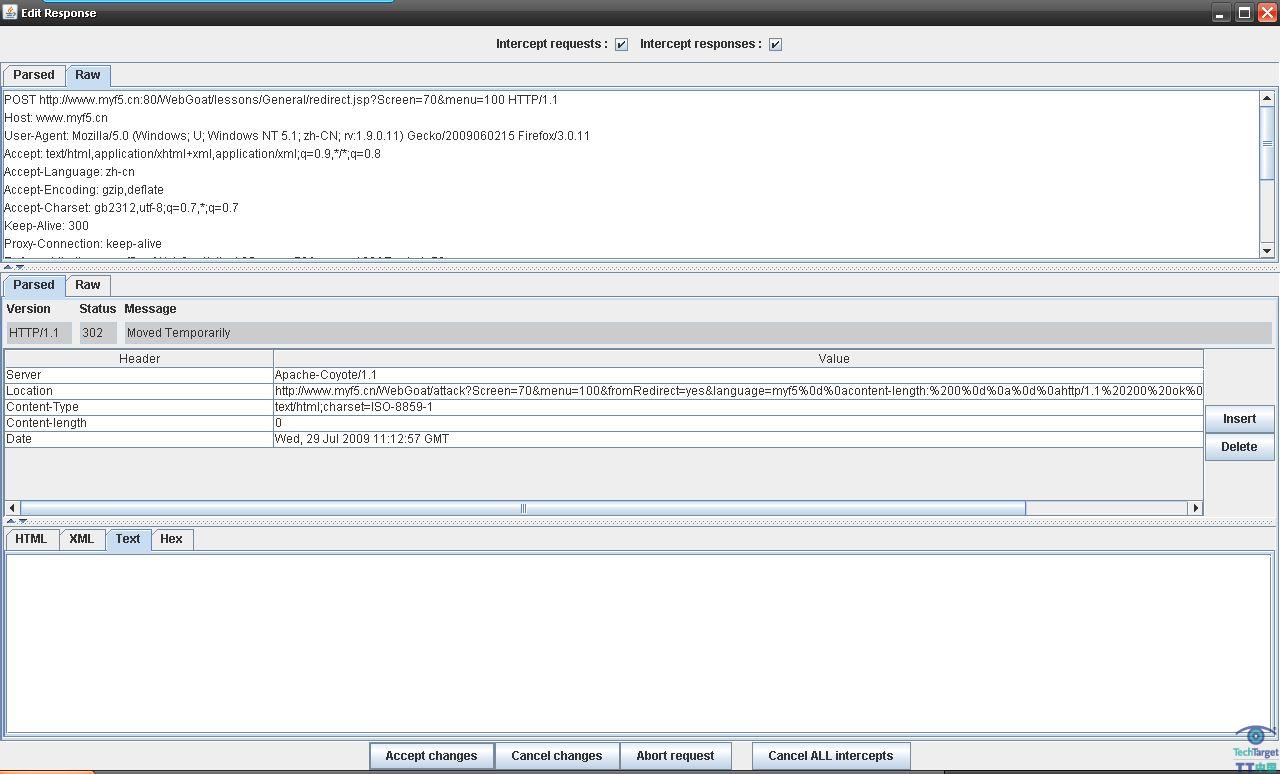
Task: Collapse the lower split pane divider arrows
Action: 17,521
